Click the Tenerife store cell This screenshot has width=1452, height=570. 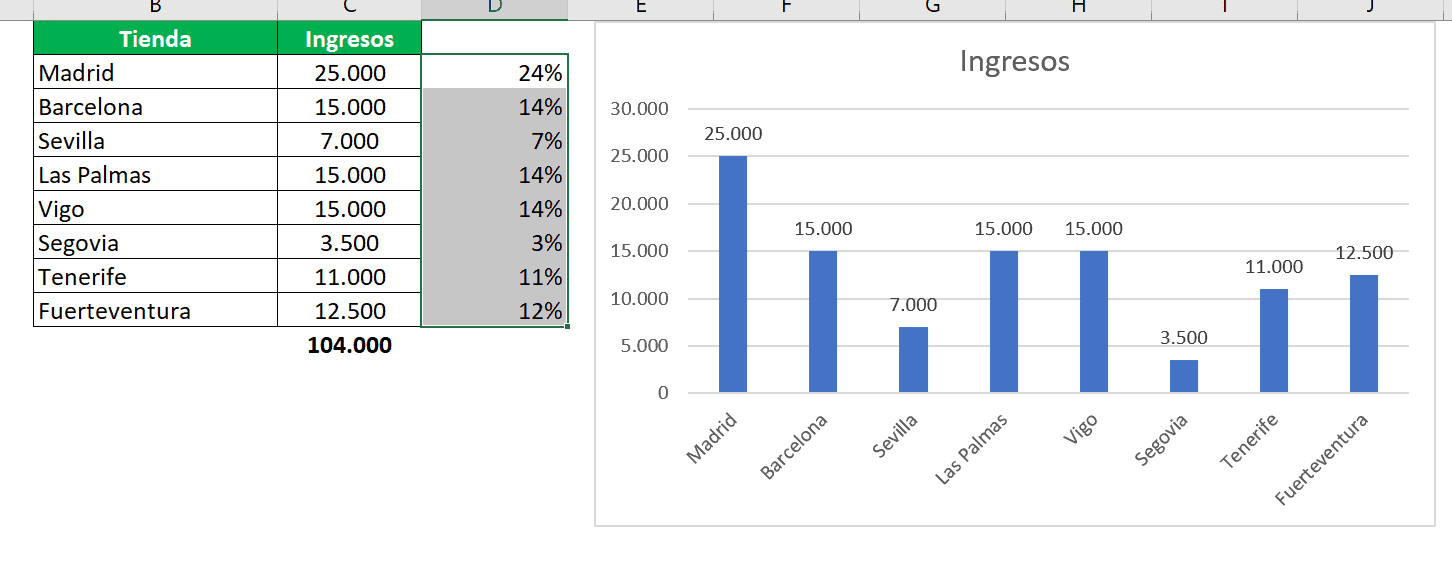click(155, 276)
